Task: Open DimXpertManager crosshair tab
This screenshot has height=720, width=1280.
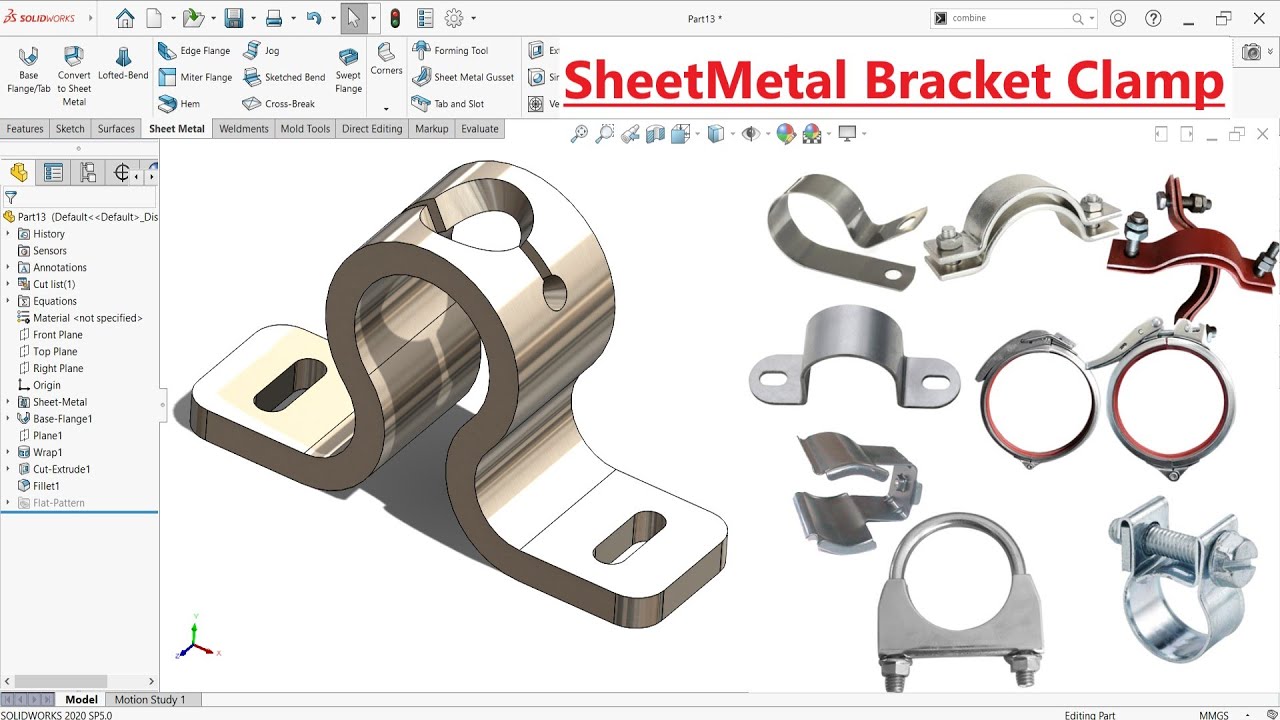Action: 122,173
